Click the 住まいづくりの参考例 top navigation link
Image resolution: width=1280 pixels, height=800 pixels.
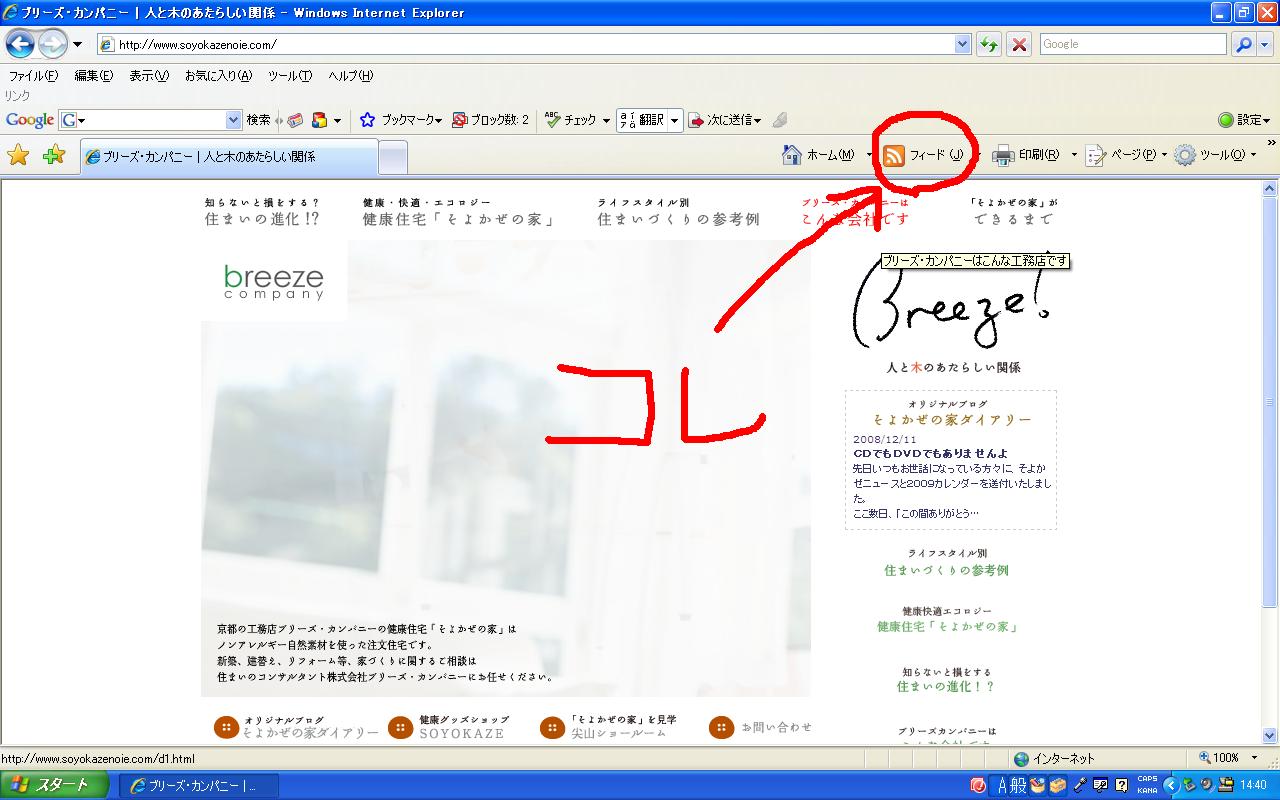pos(678,212)
